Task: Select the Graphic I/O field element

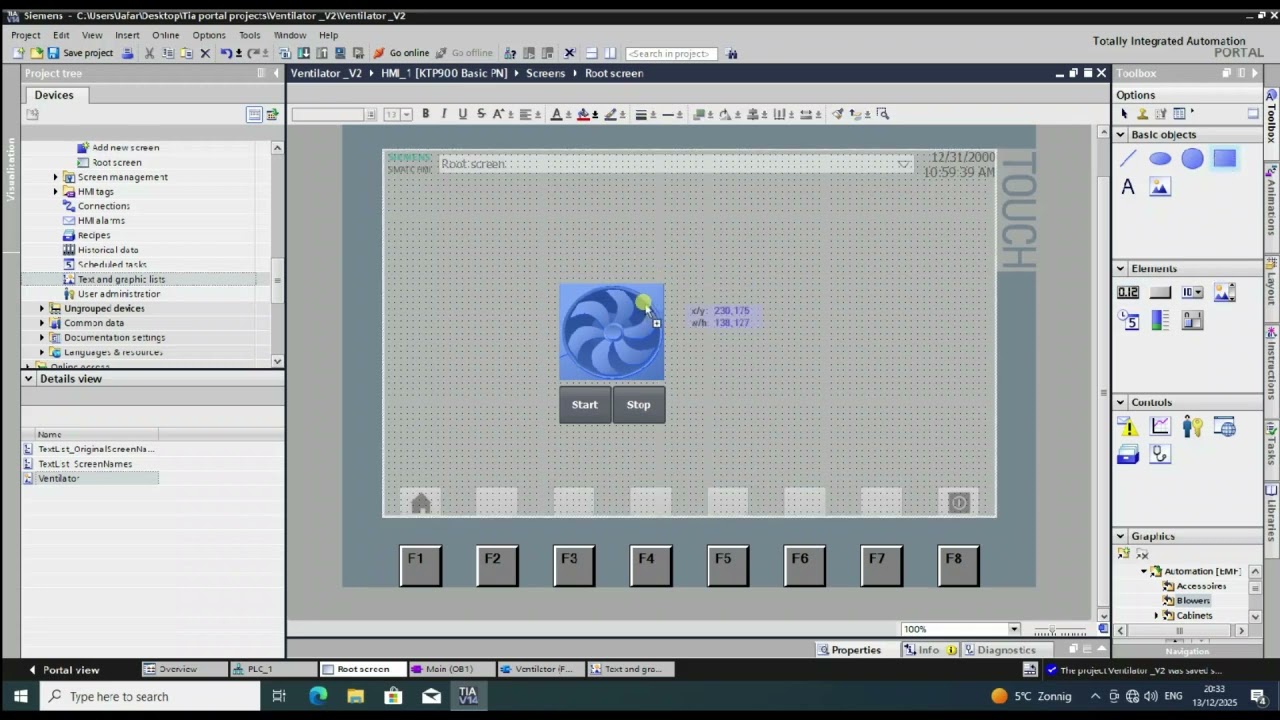Action: click(x=1224, y=293)
